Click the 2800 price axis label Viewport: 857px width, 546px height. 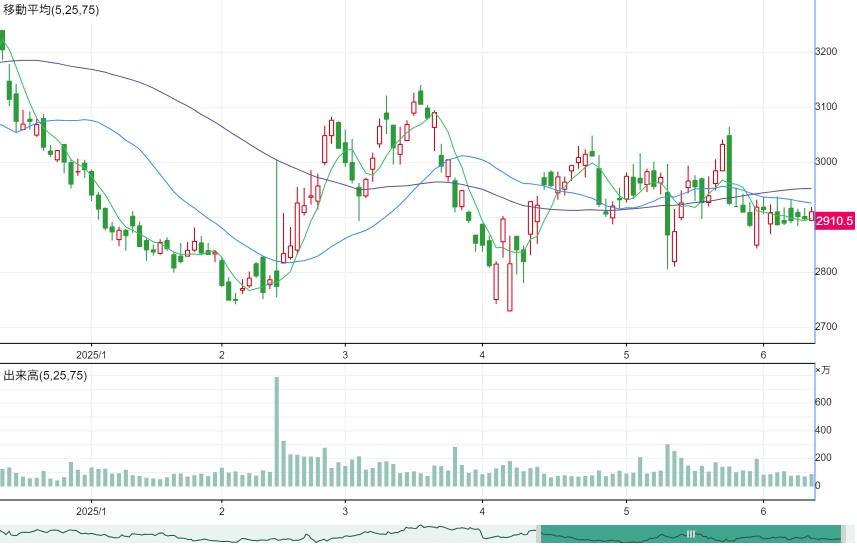tap(826, 272)
